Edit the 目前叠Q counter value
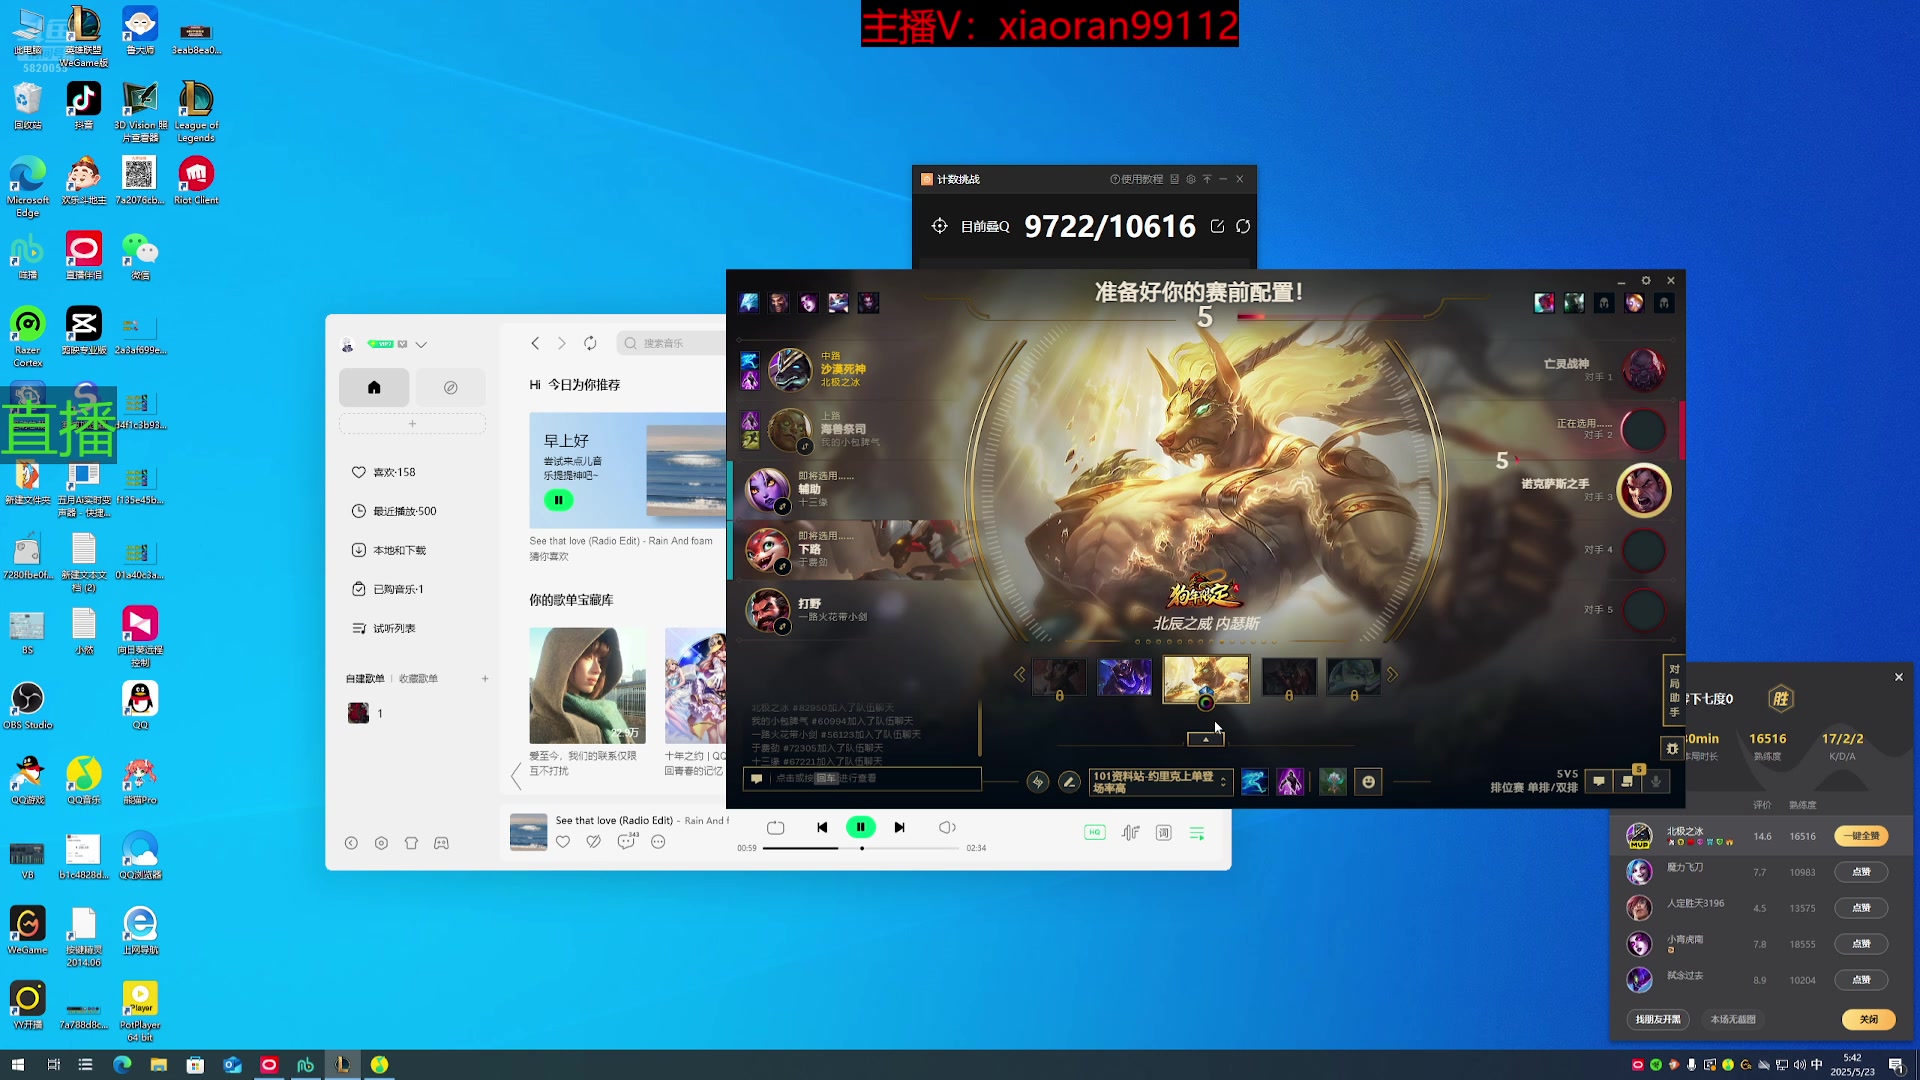This screenshot has height=1080, width=1920. 1217,227
